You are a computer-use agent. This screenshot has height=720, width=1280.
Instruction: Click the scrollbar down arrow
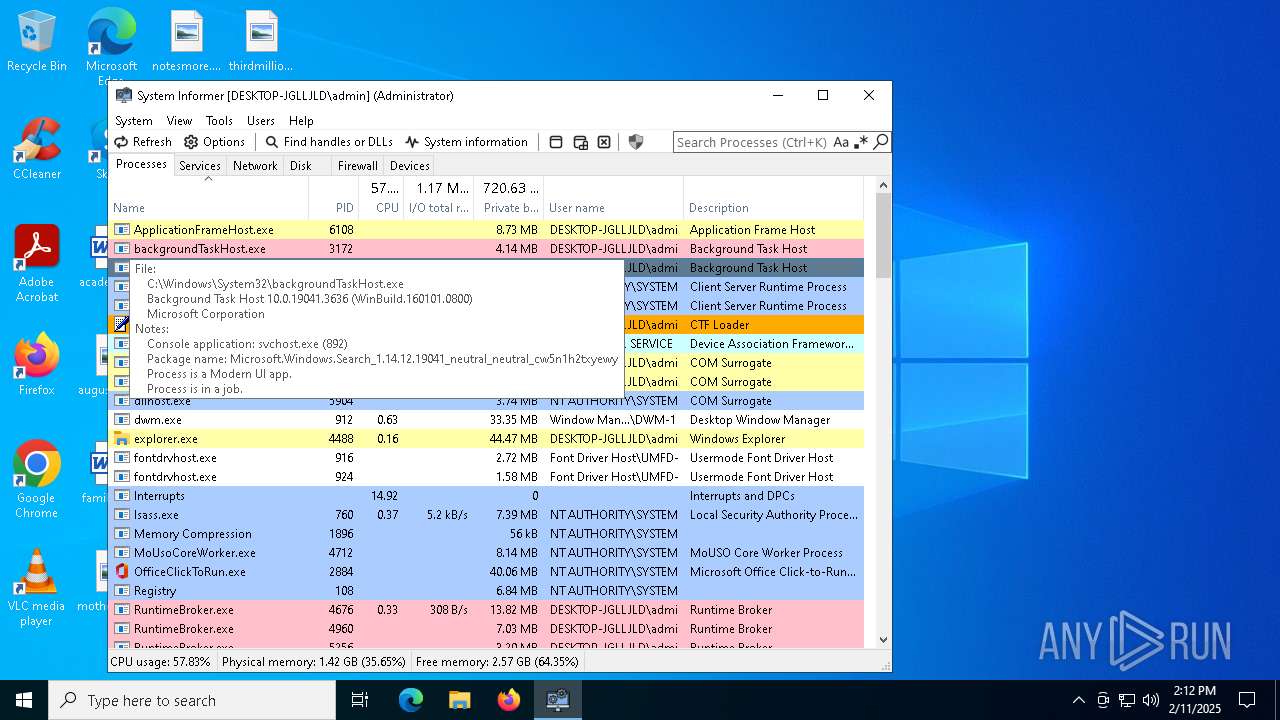pos(883,640)
